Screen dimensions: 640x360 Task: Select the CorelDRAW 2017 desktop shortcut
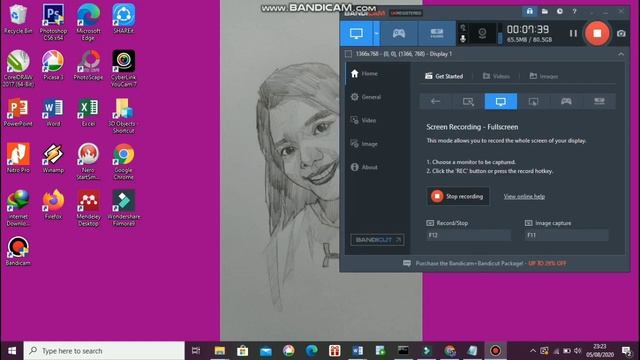(x=18, y=69)
